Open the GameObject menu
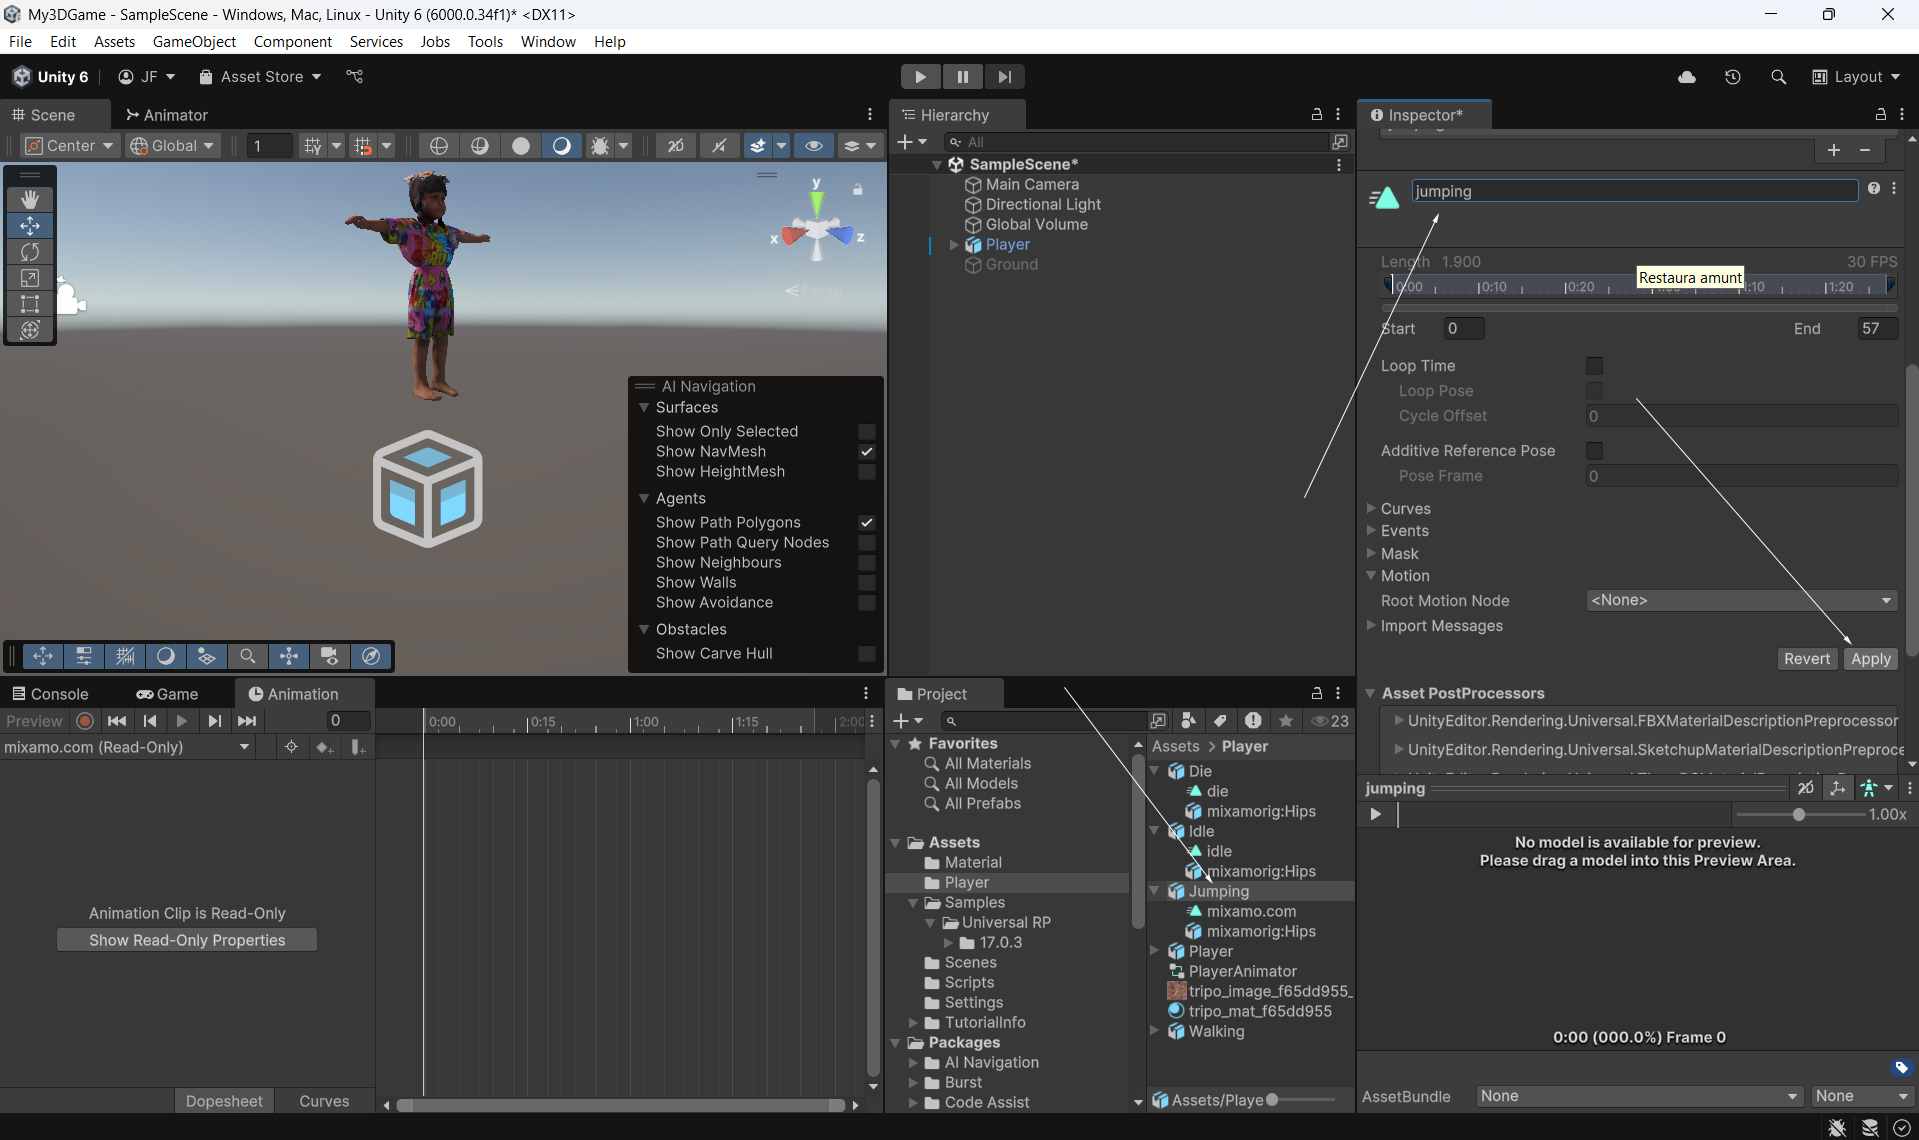This screenshot has width=1919, height=1140. tap(194, 41)
